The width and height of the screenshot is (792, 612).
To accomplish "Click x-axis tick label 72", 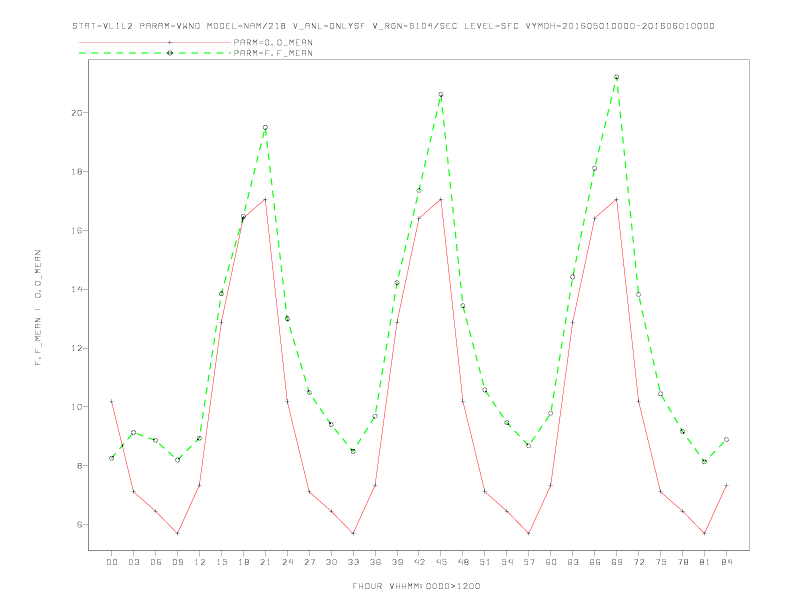I will (638, 562).
